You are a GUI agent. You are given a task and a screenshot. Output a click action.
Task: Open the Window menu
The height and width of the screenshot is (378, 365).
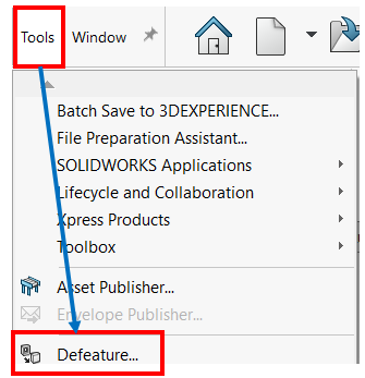point(99,37)
